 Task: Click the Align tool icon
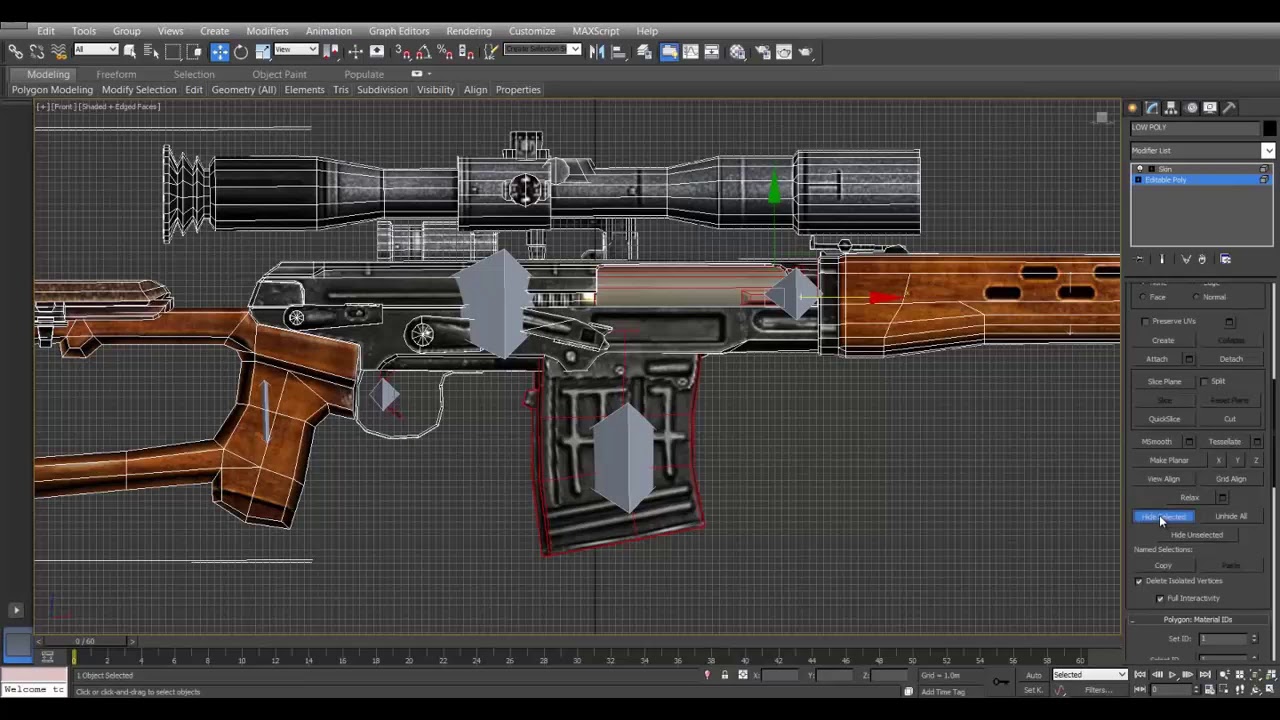click(618, 51)
